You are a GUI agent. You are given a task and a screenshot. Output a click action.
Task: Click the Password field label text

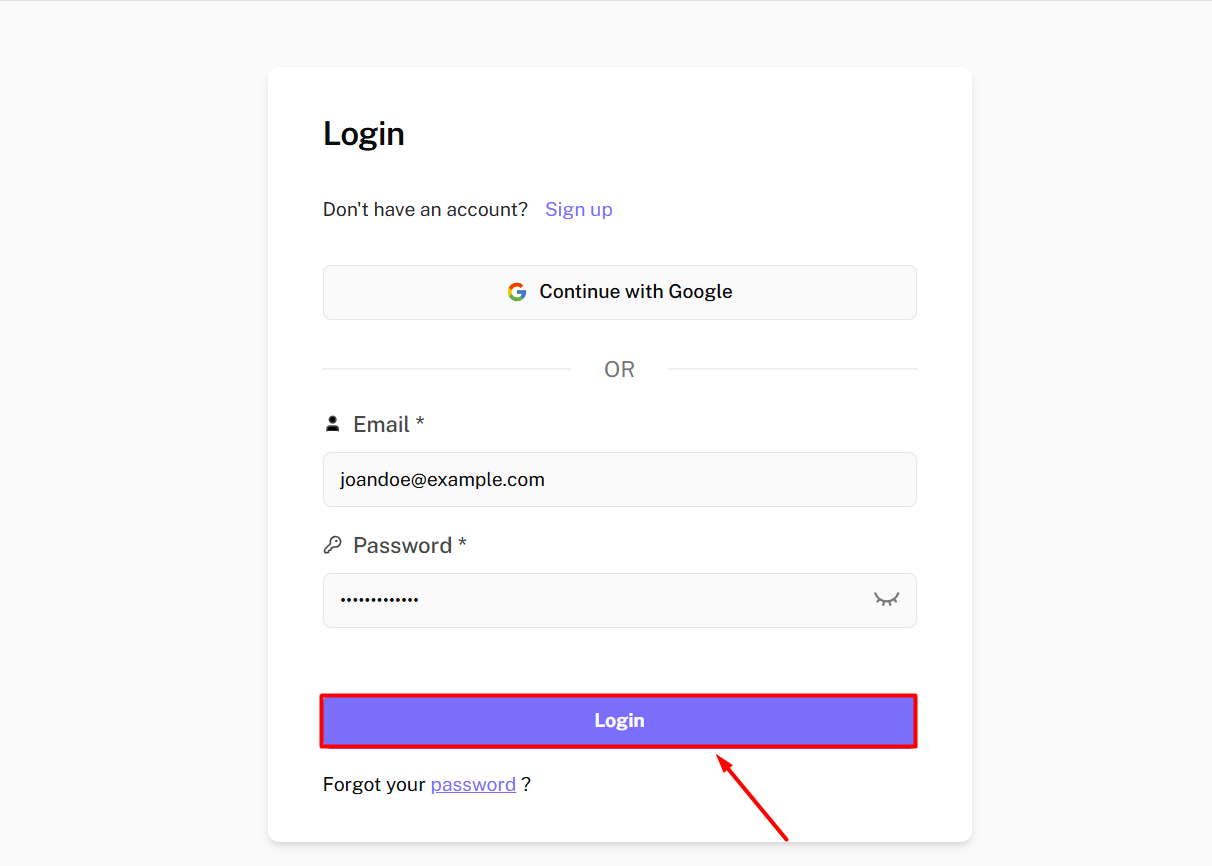(402, 545)
